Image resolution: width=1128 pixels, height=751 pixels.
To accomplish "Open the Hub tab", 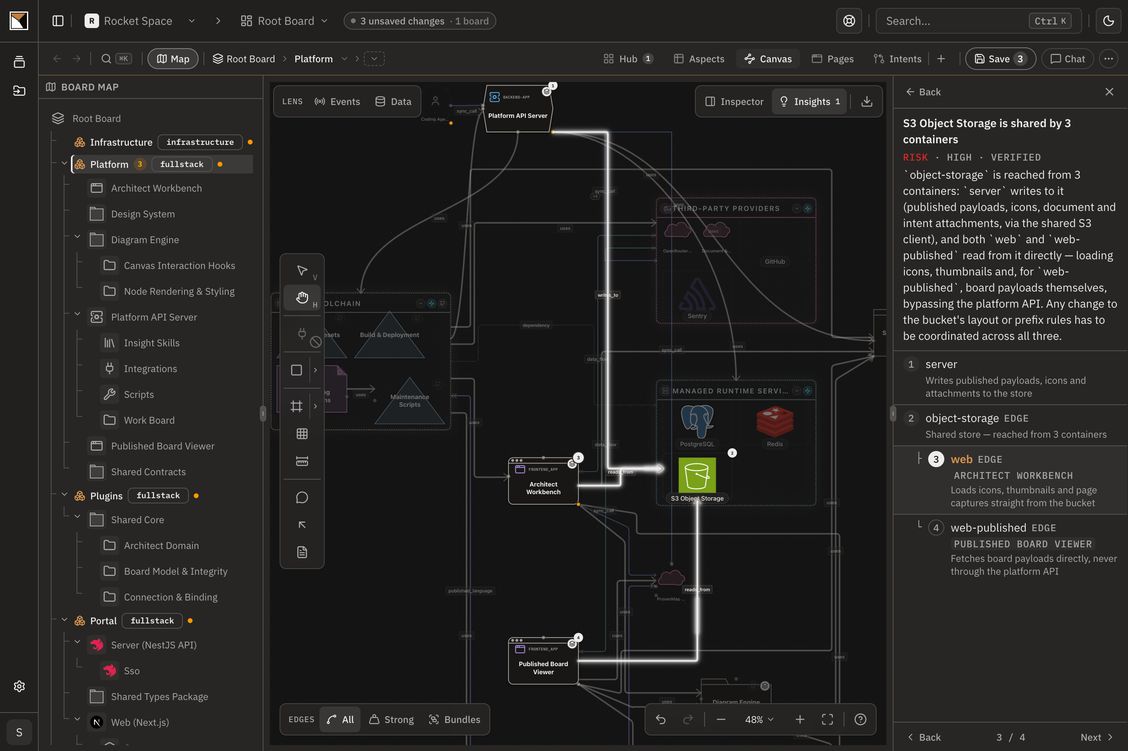I will point(628,58).
